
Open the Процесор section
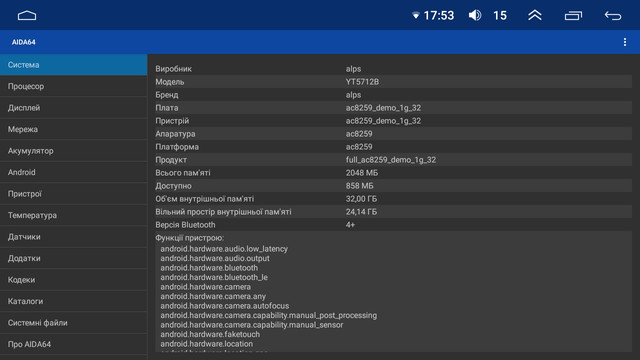tap(73, 86)
